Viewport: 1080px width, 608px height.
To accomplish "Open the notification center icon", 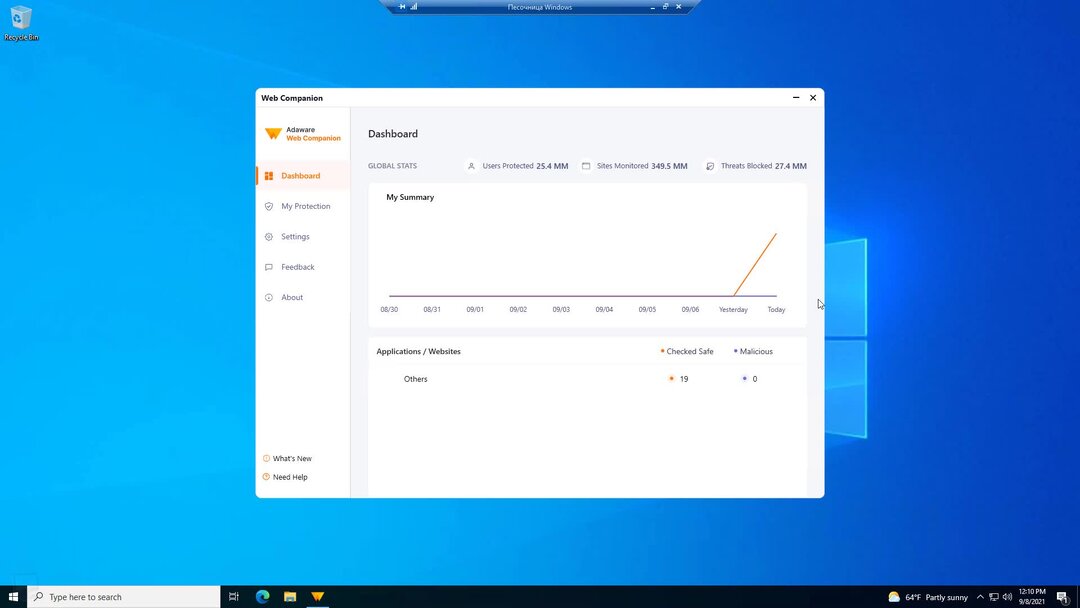I will pyautogui.click(x=1063, y=597).
